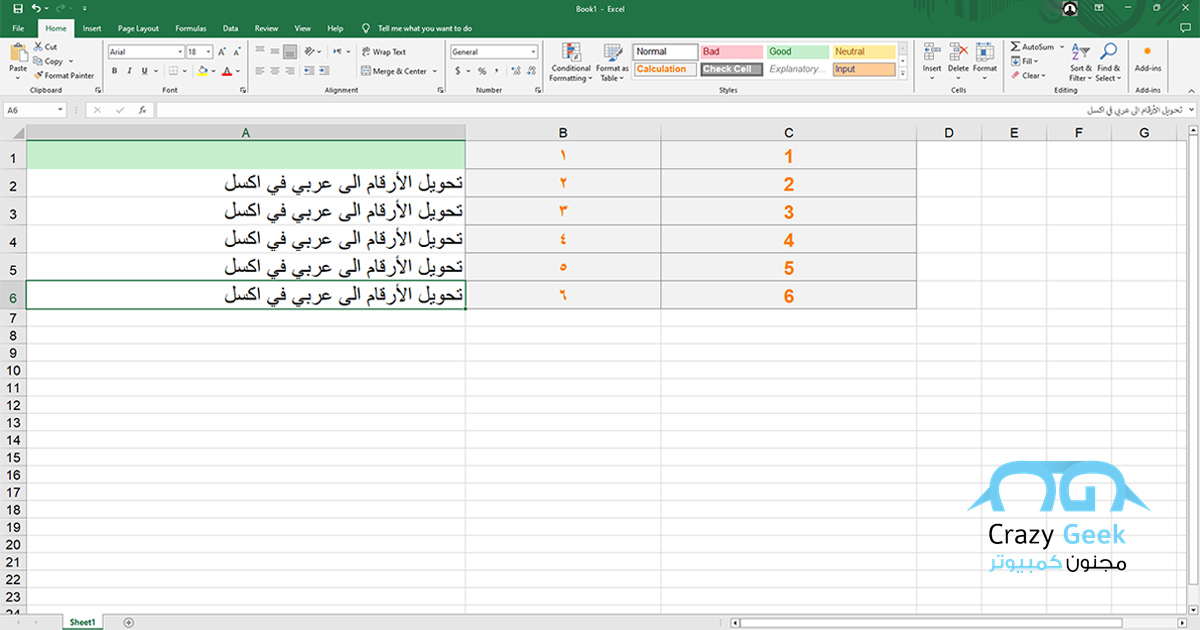Save the workbook from Quick Access Toolbar
The height and width of the screenshot is (630, 1200).
pos(17,8)
